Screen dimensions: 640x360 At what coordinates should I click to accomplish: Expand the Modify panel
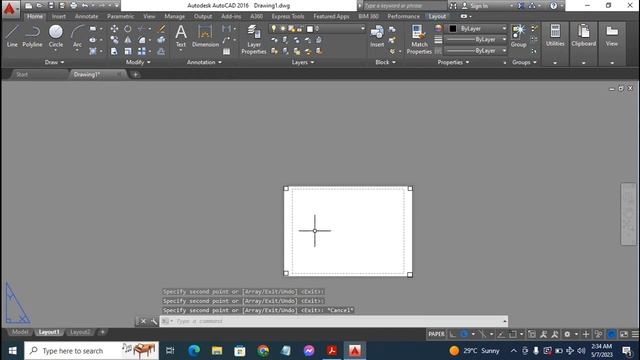pyautogui.click(x=138, y=62)
